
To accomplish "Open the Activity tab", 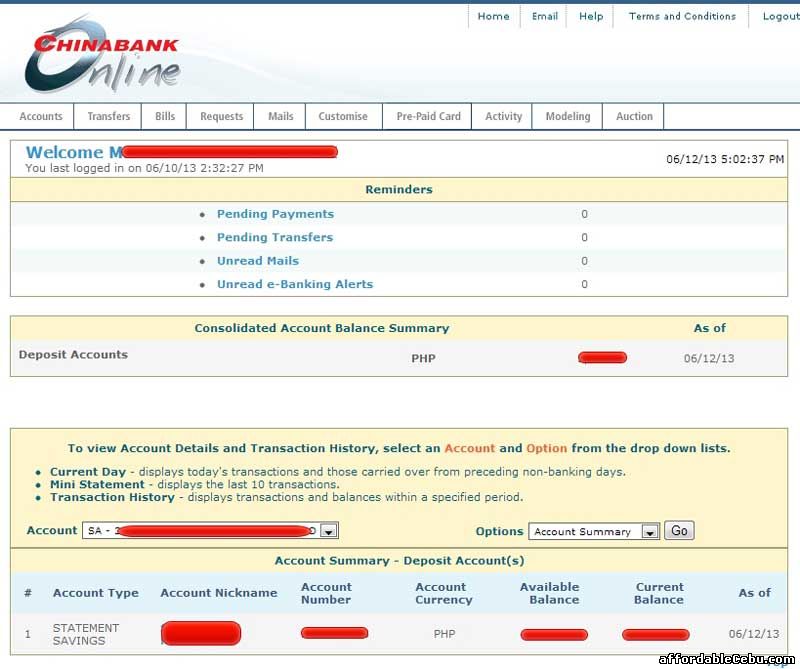I will (503, 116).
